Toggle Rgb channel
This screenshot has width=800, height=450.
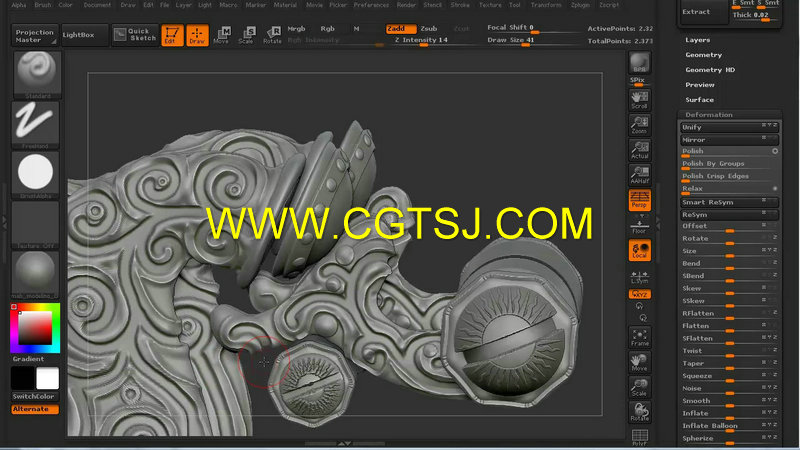click(328, 29)
